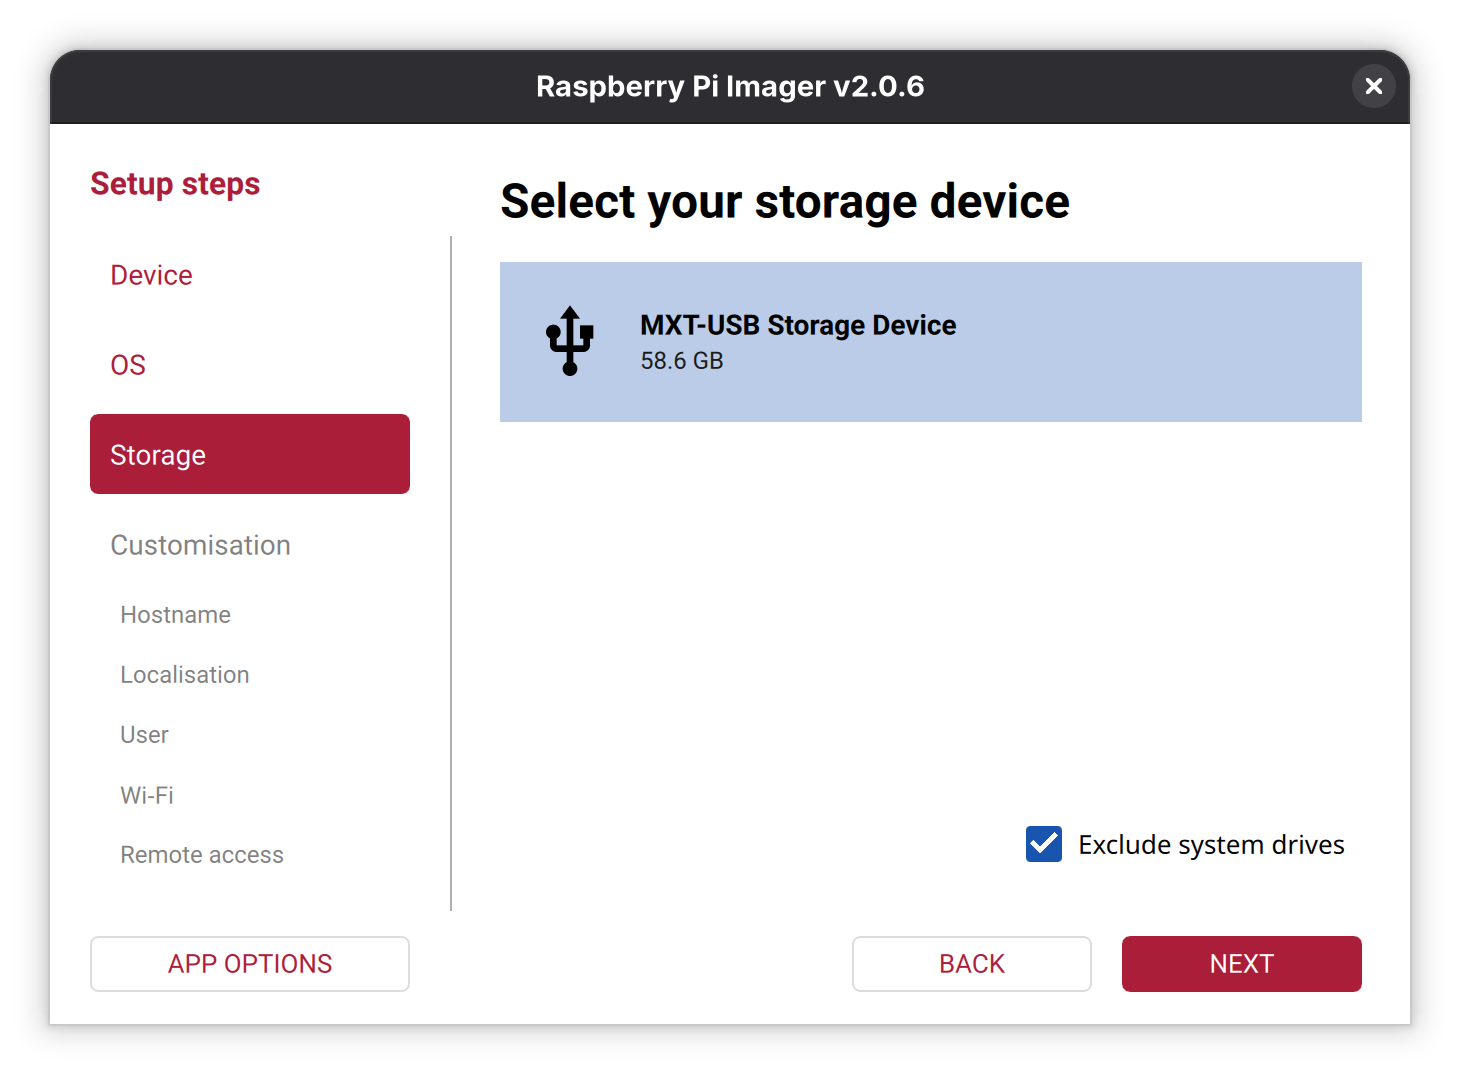Select MXT-USB Storage Device entry
Screen dimensions: 1460x1074
click(930, 341)
